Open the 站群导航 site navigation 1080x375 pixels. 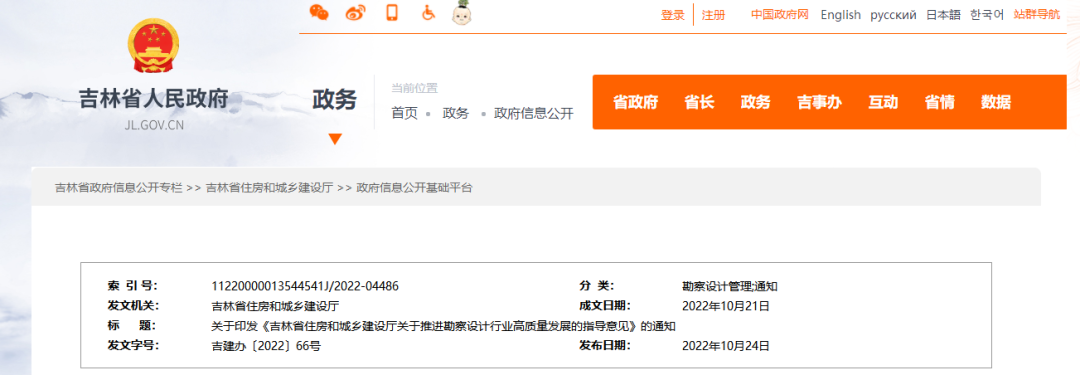[1037, 14]
